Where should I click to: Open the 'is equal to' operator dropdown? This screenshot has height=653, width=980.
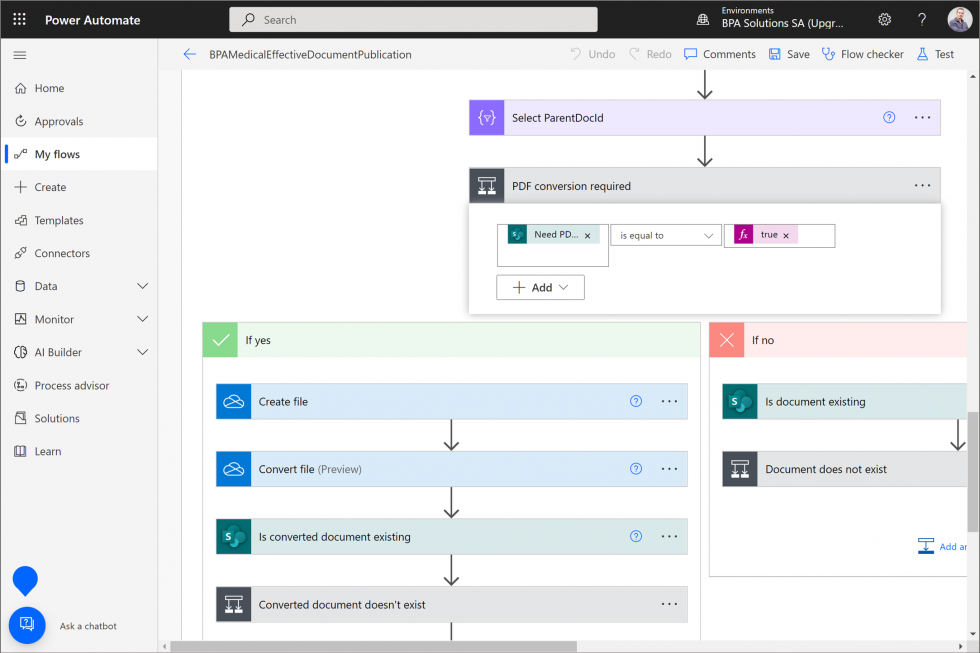[x=665, y=234]
